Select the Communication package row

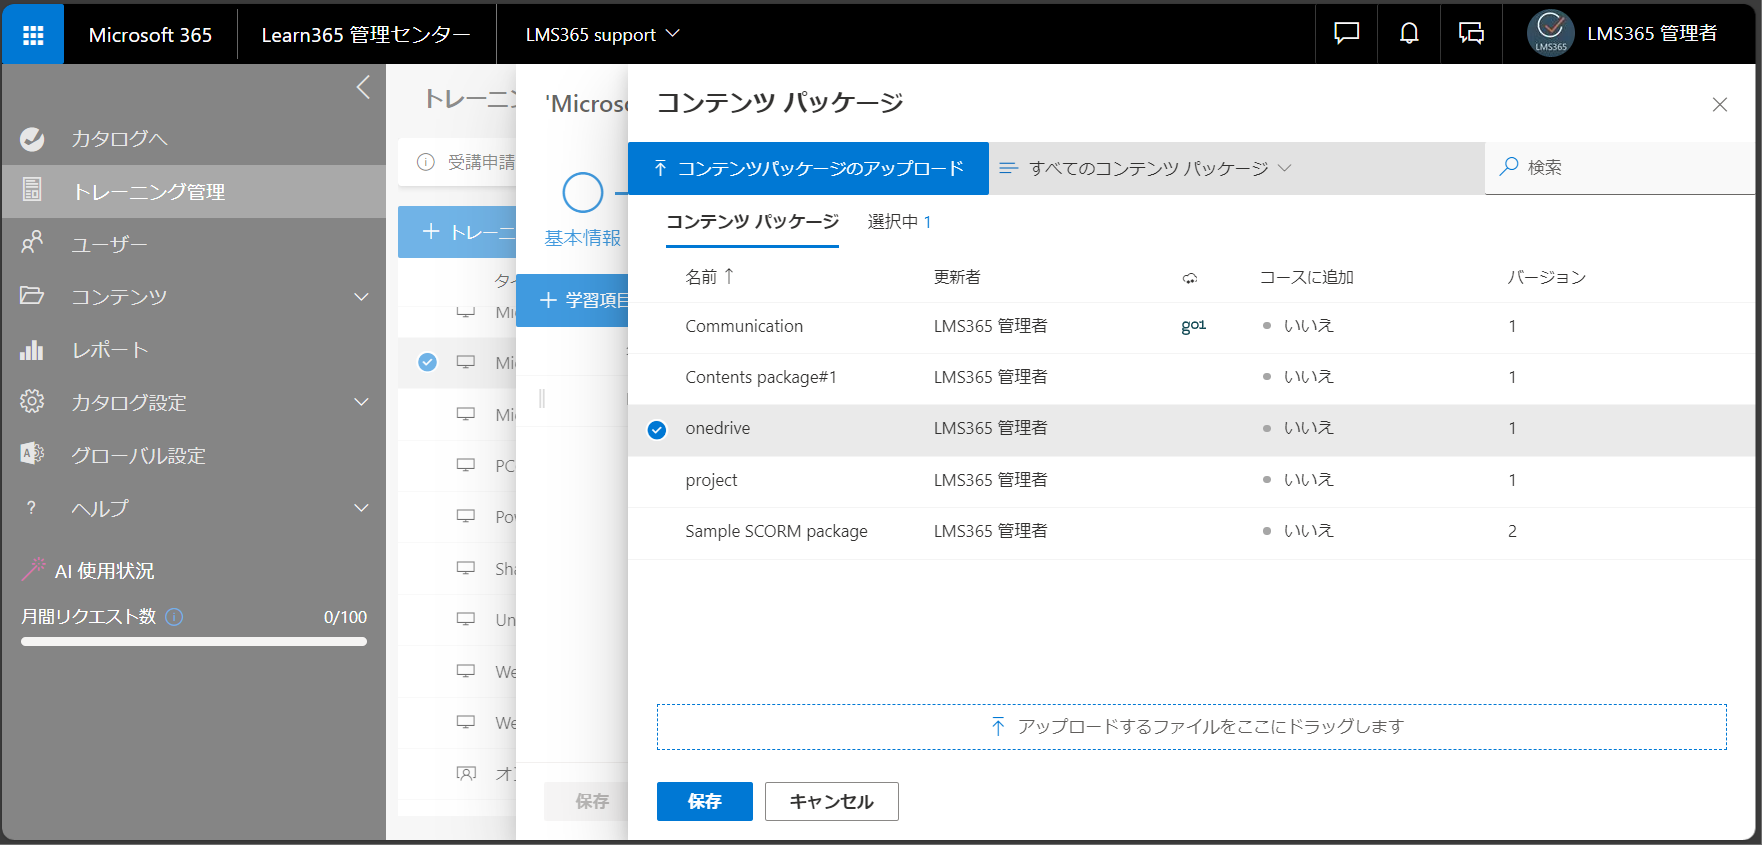(1192, 327)
